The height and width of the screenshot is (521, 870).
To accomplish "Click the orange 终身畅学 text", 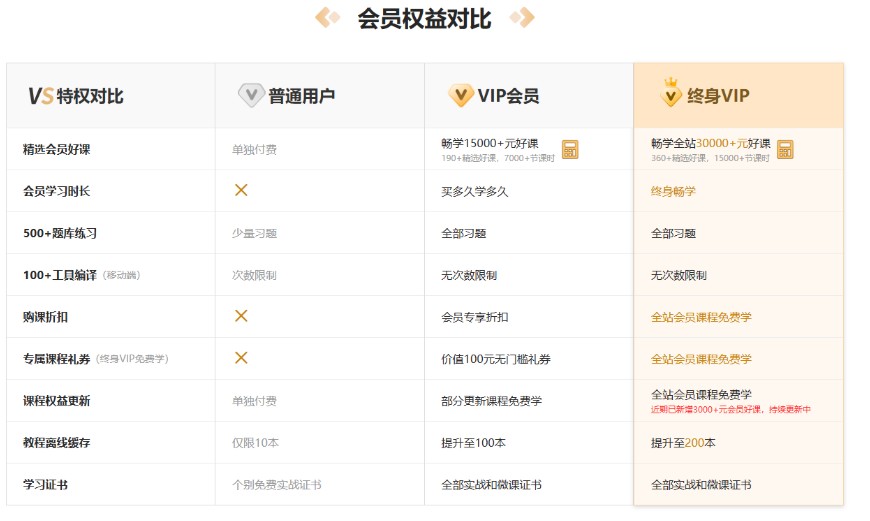I will tap(673, 191).
